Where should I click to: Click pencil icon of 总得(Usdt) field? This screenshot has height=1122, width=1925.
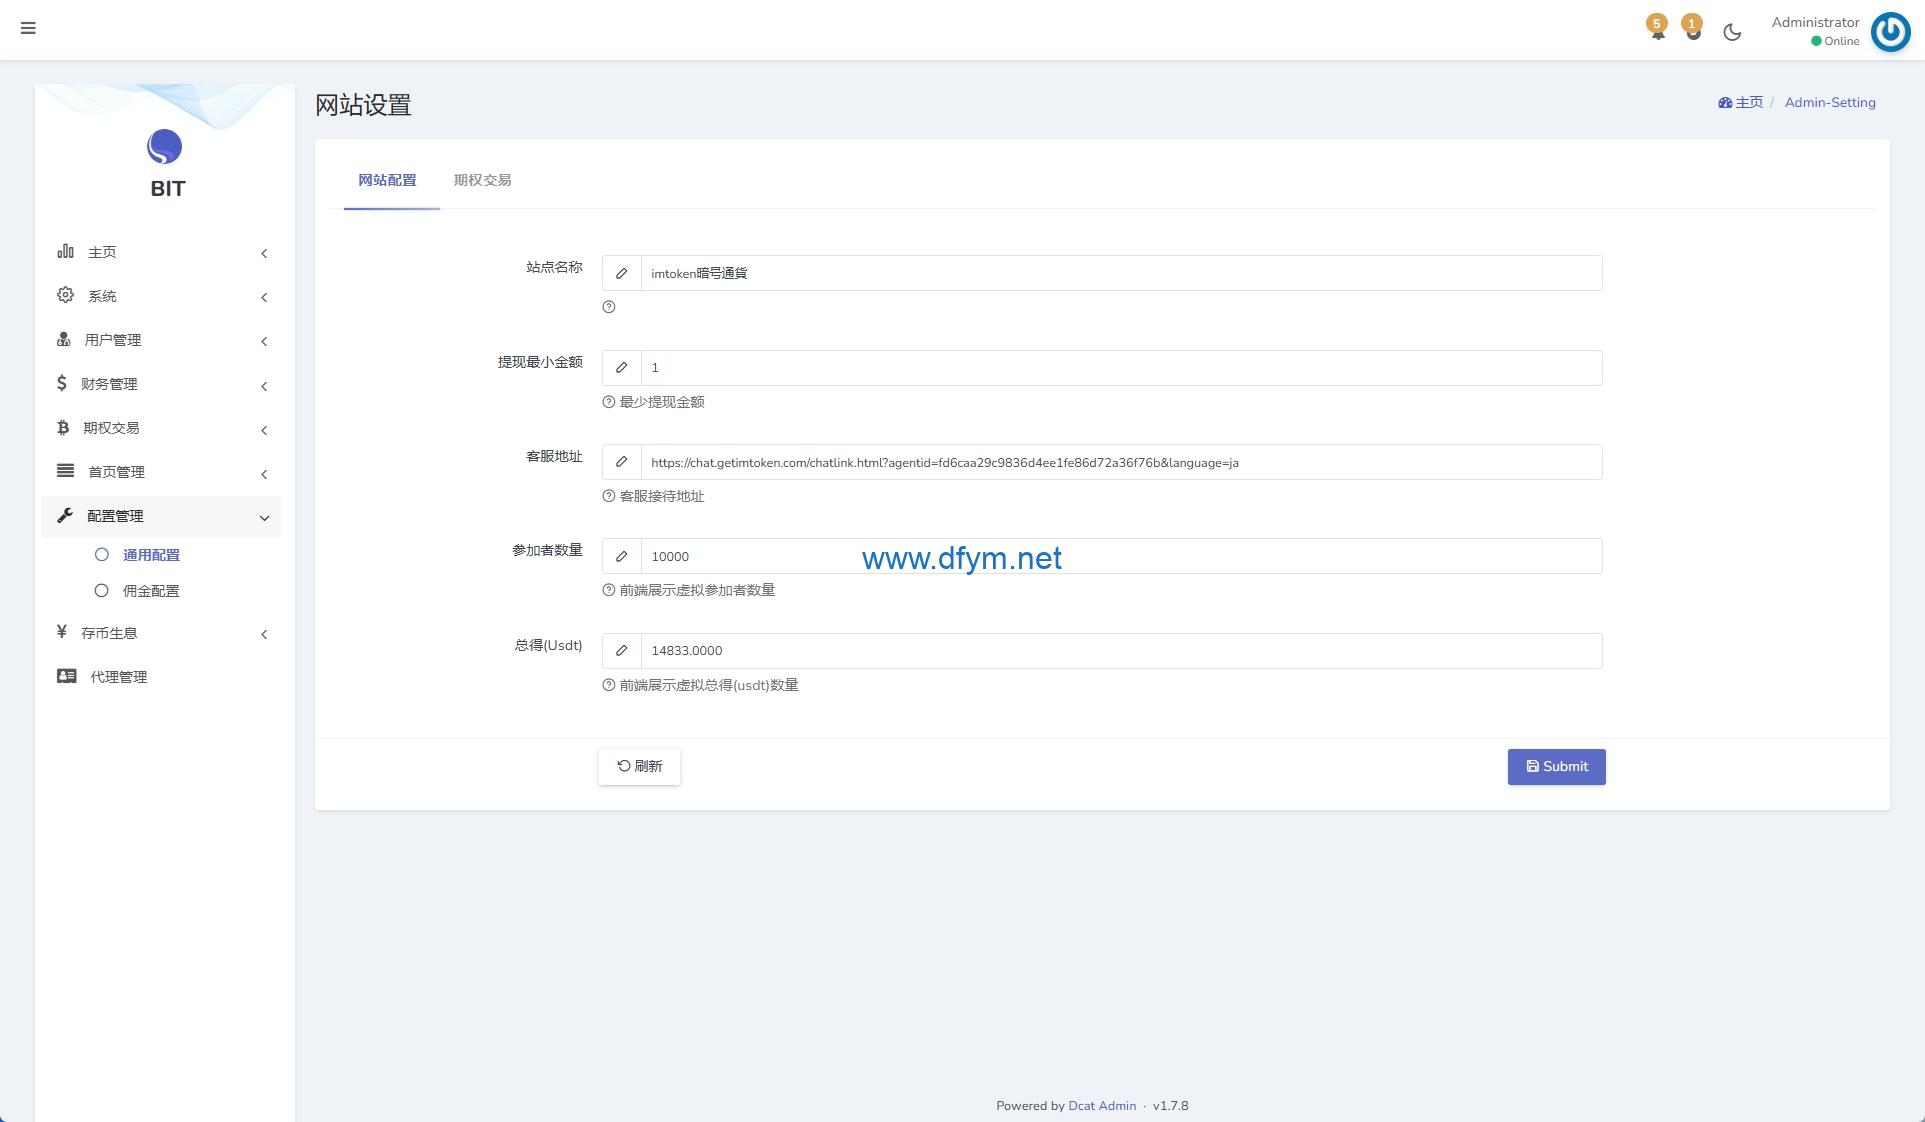(x=621, y=651)
